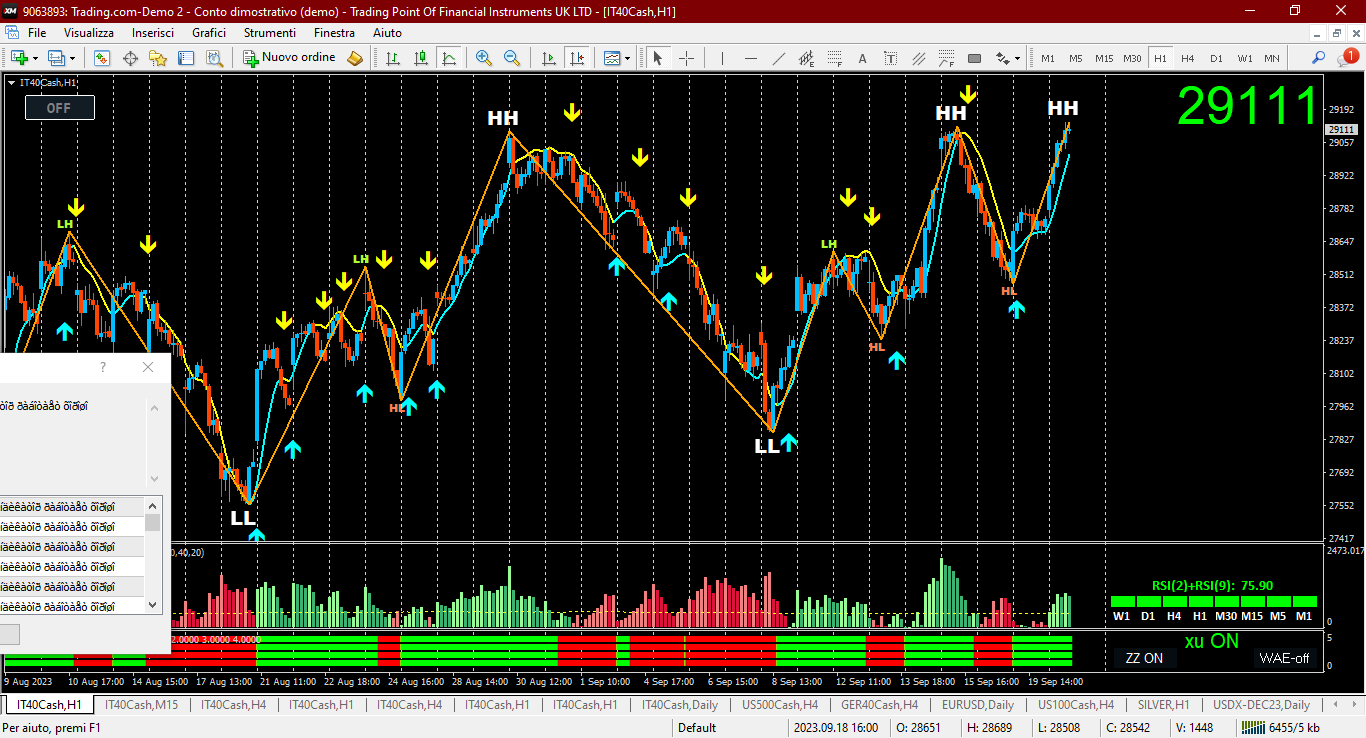
Task: Select the Fibonacci retracement tool
Action: click(835, 58)
